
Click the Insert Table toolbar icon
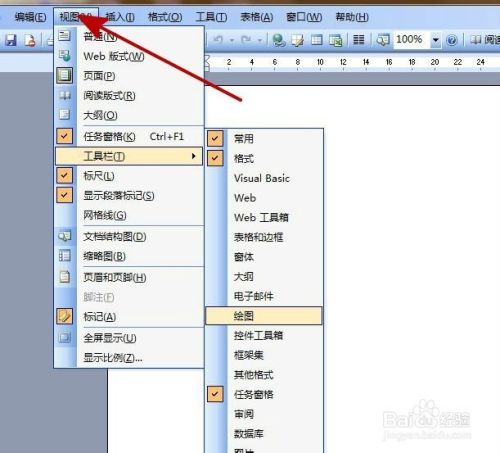[x=316, y=40]
